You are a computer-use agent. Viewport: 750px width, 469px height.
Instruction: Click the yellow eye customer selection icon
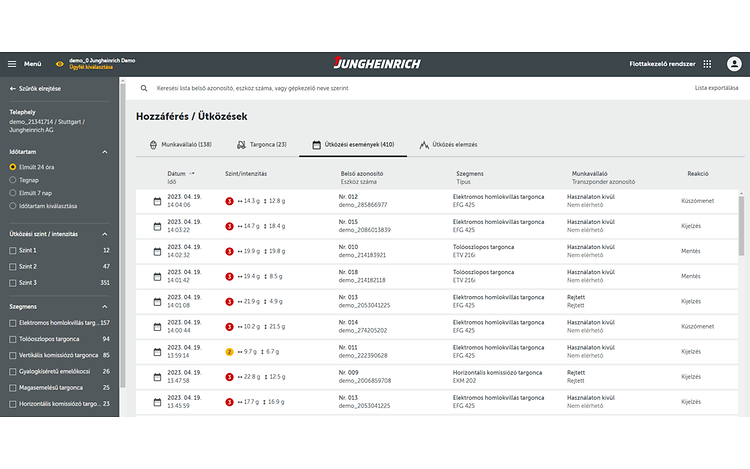click(59, 64)
